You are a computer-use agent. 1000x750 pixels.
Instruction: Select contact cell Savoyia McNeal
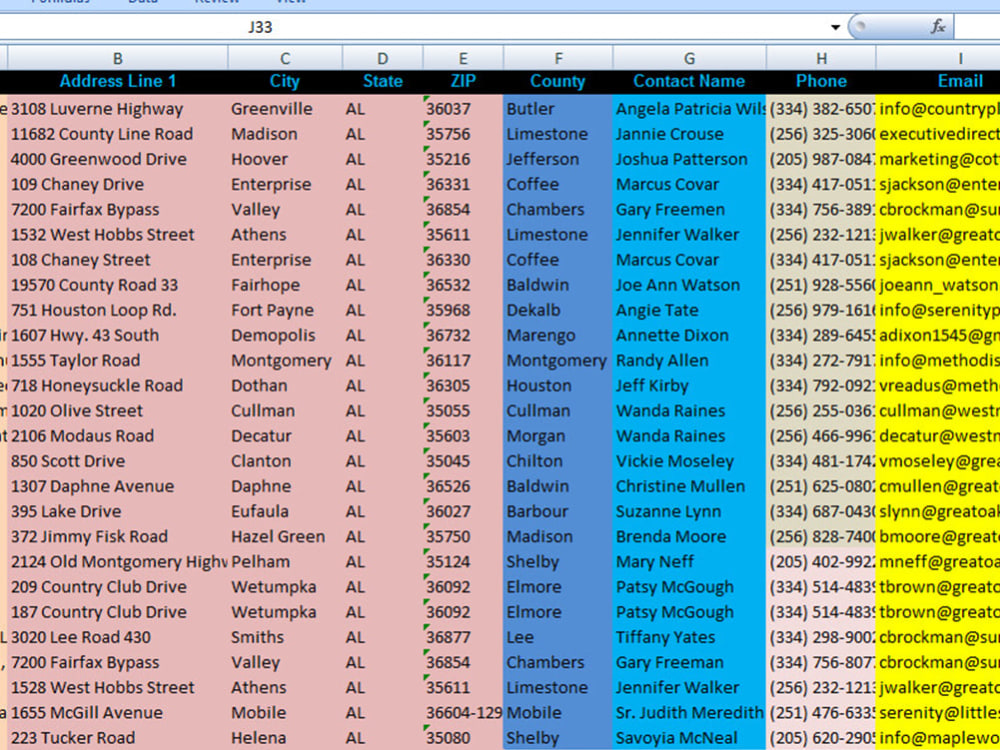689,738
